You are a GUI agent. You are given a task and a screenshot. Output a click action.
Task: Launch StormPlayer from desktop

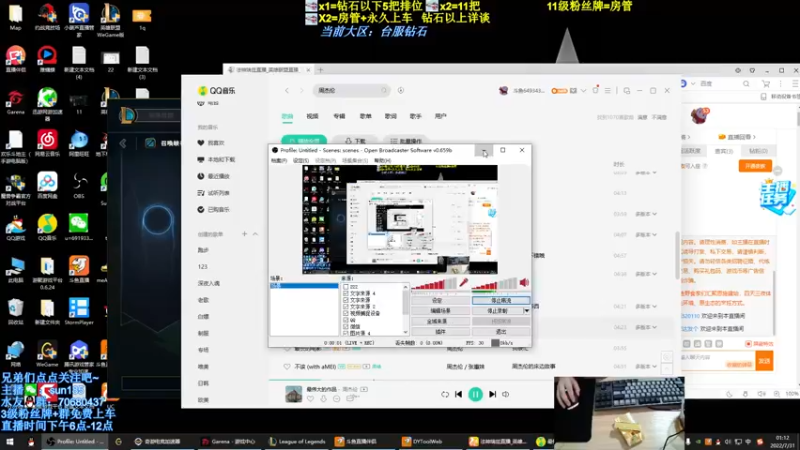click(x=79, y=311)
